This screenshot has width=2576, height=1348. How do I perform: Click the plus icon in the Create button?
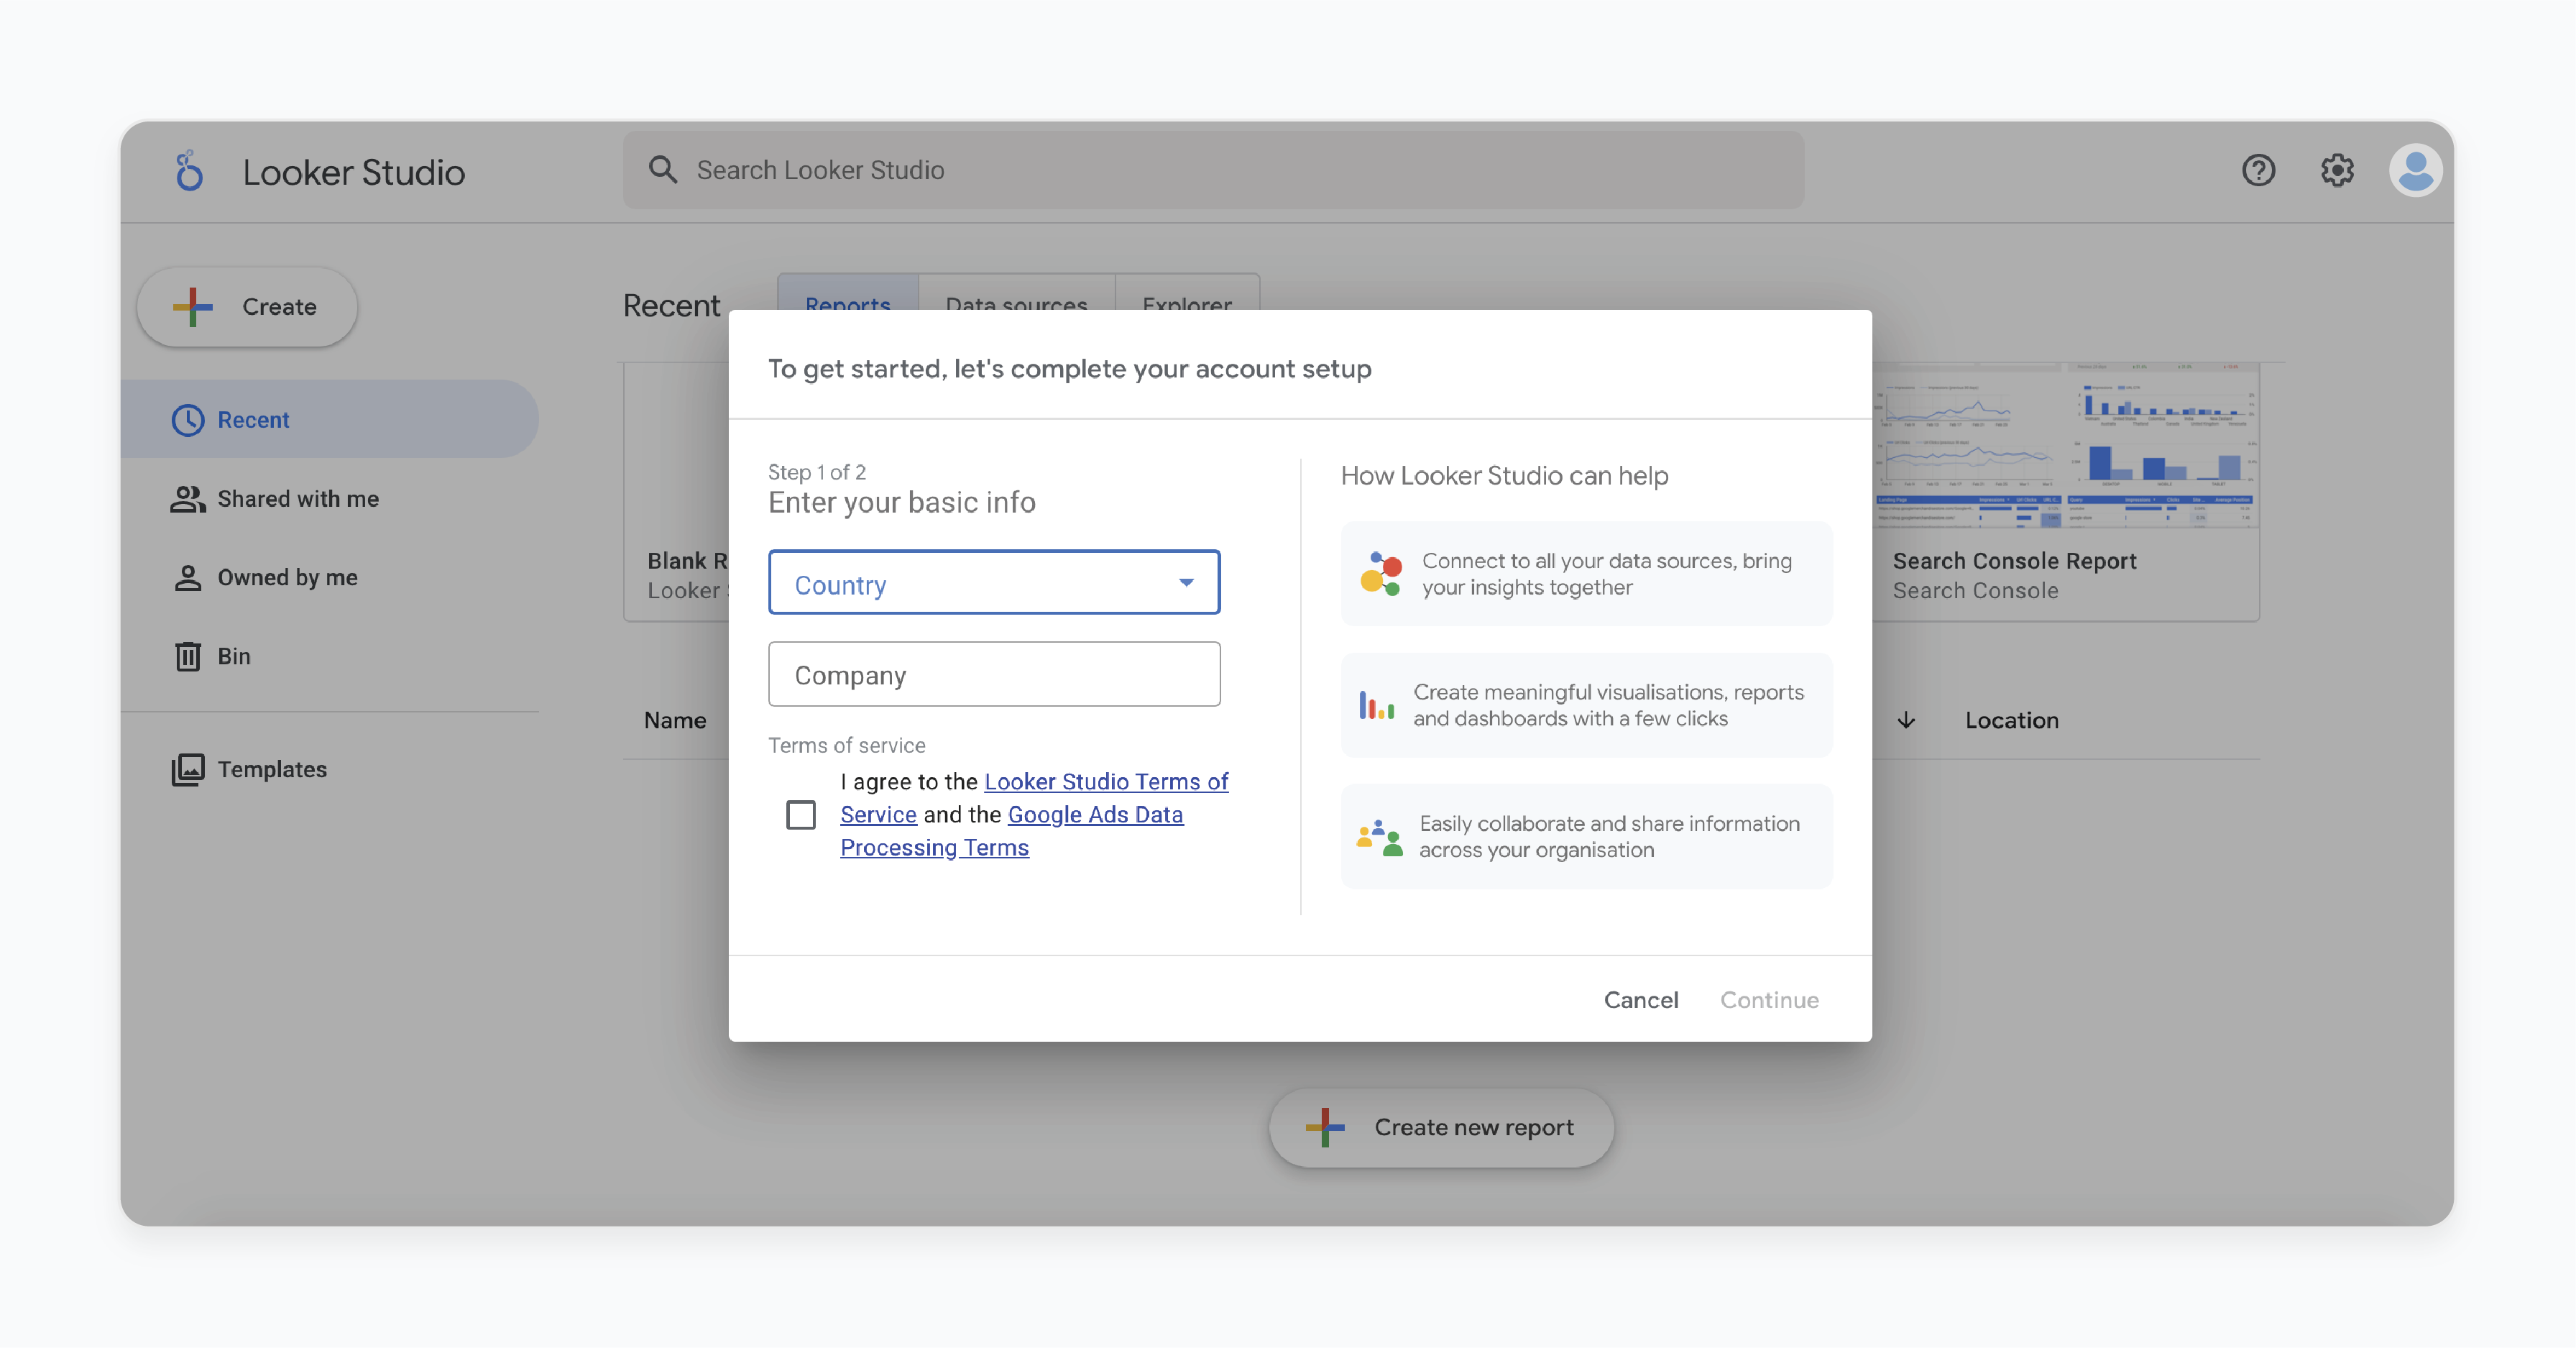click(x=193, y=307)
